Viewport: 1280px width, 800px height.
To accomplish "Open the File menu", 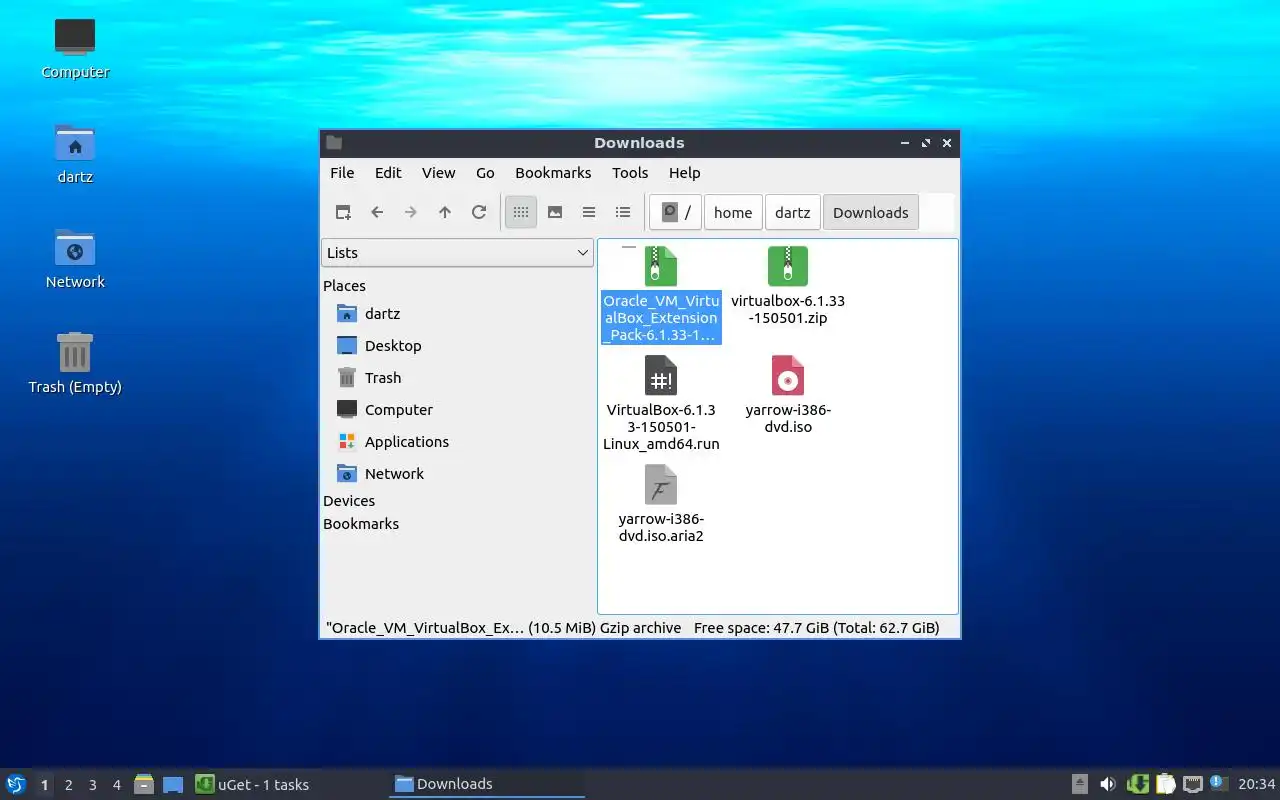I will 342,173.
